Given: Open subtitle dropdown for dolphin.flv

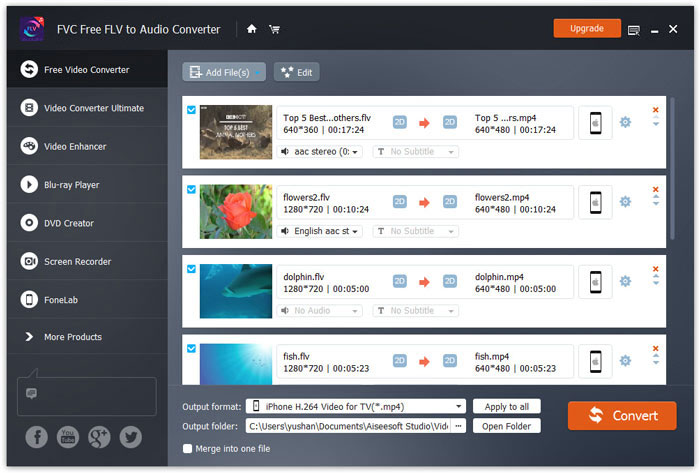Looking at the screenshot, I should pos(416,311).
